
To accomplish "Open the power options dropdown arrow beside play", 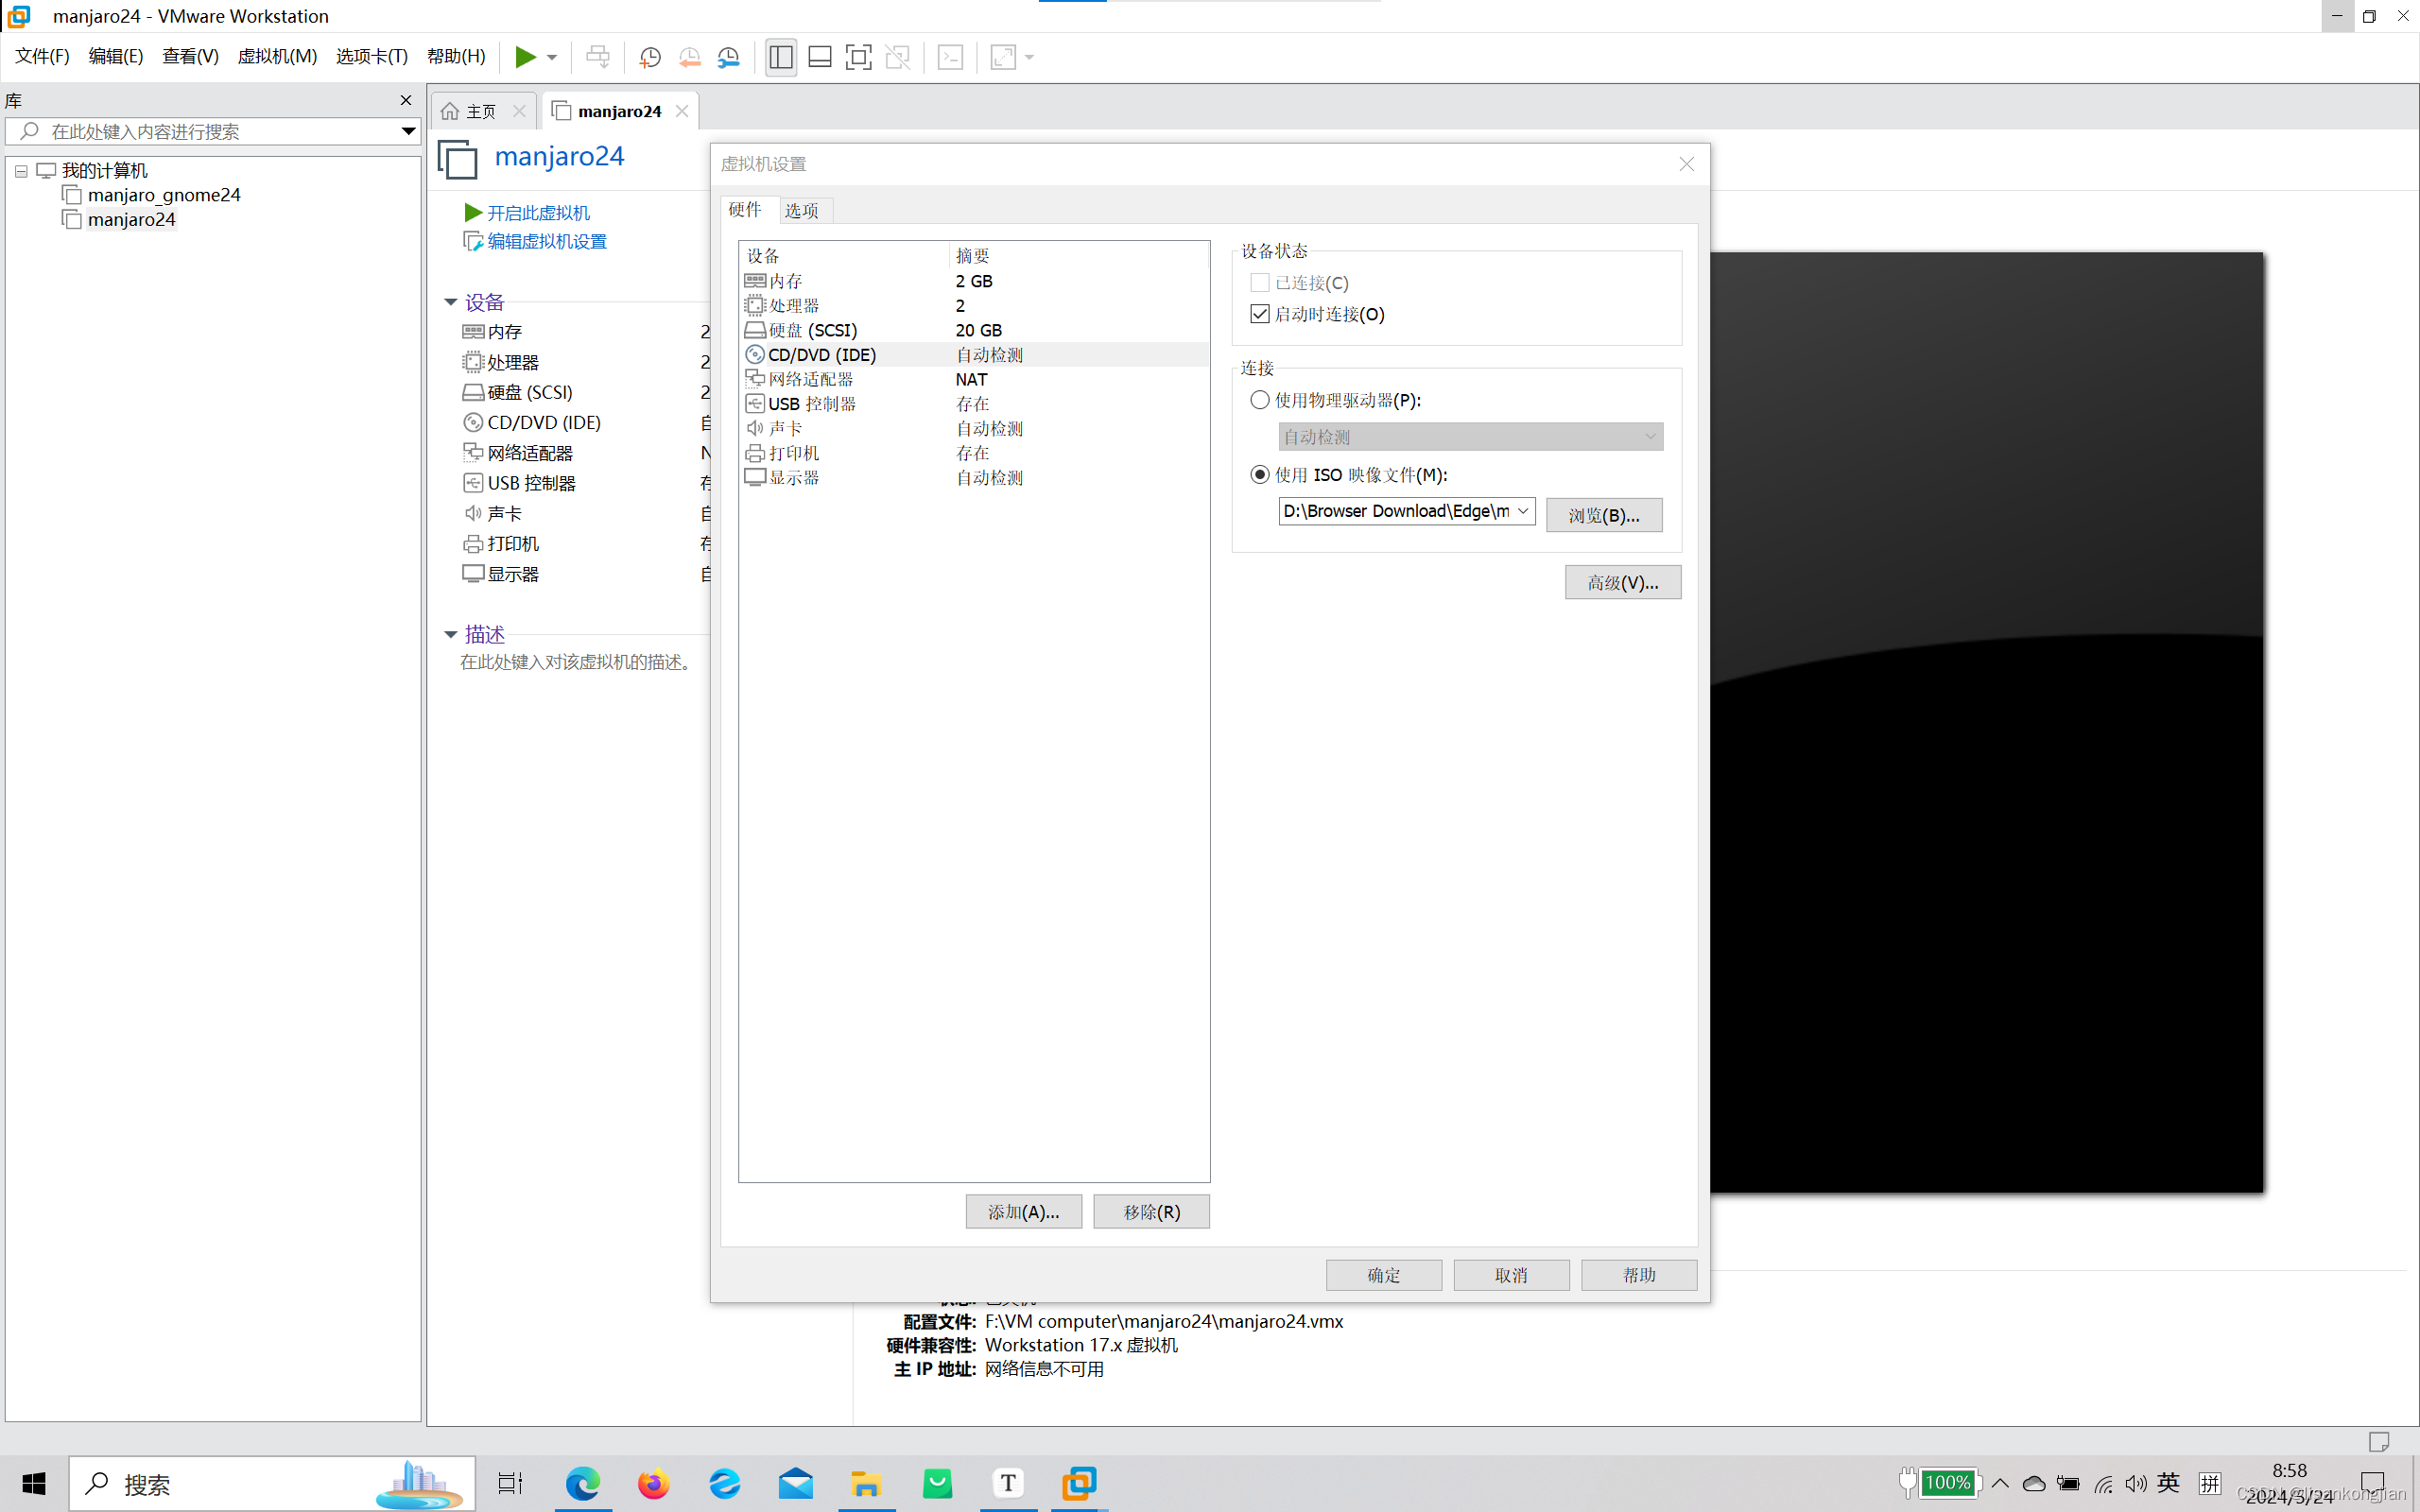I will click(x=552, y=58).
